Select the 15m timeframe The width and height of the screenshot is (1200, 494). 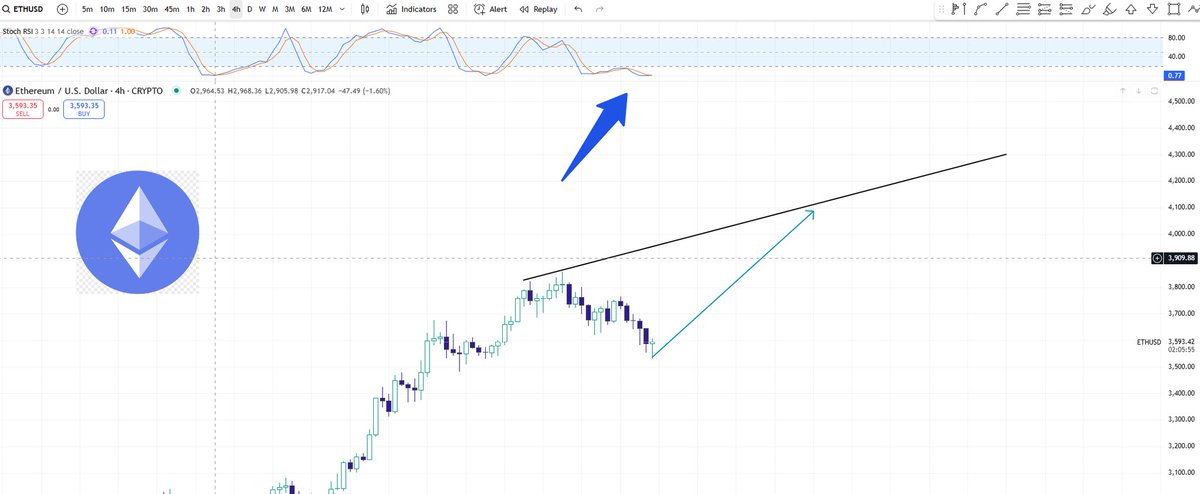point(129,9)
